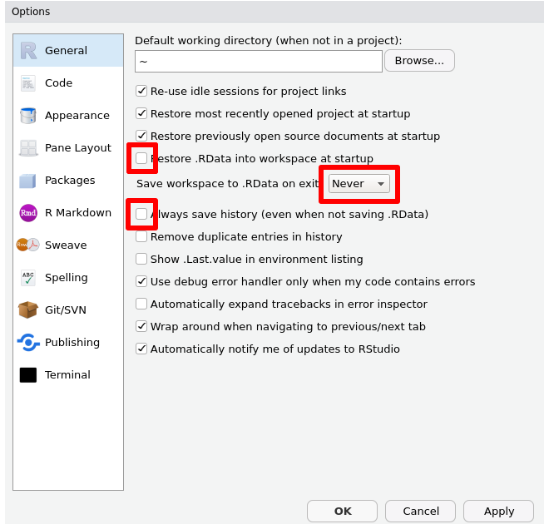Click the Browse... button
This screenshot has width=549, height=524.
[x=419, y=61]
